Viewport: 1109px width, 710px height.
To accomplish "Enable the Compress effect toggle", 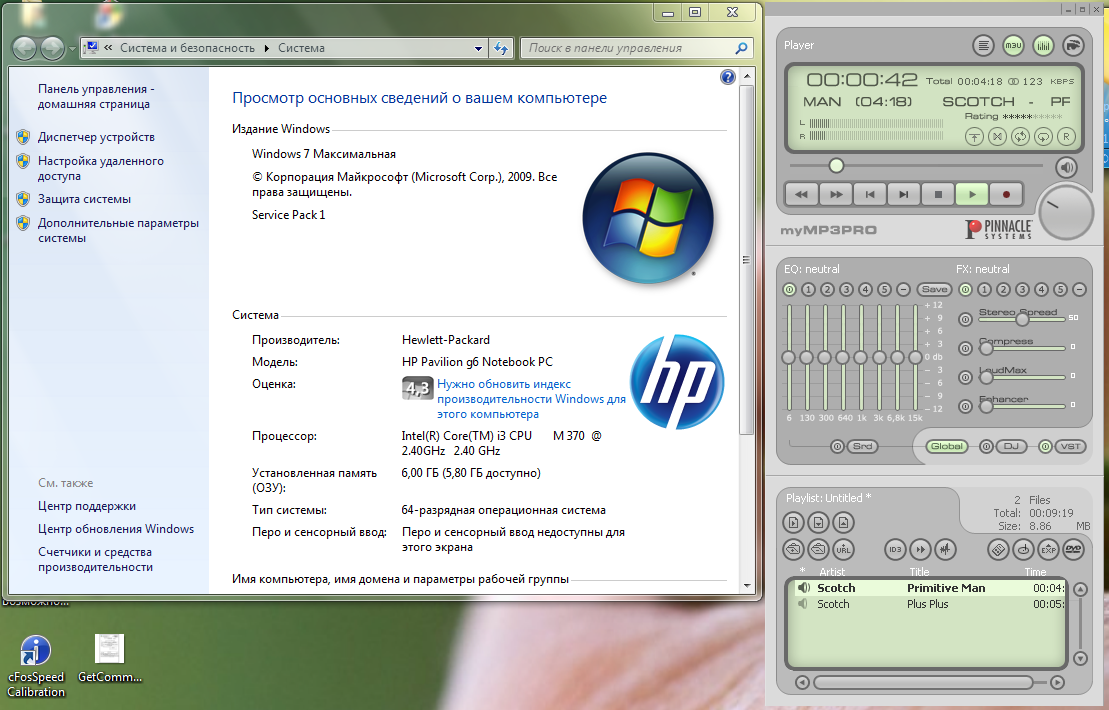I will click(965, 349).
